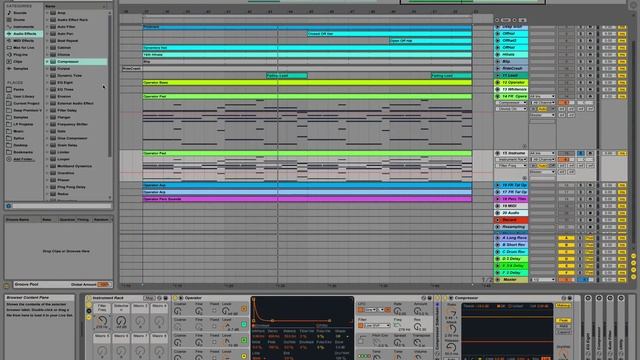
Task: Select the Drums category icon
Action: 9,20
